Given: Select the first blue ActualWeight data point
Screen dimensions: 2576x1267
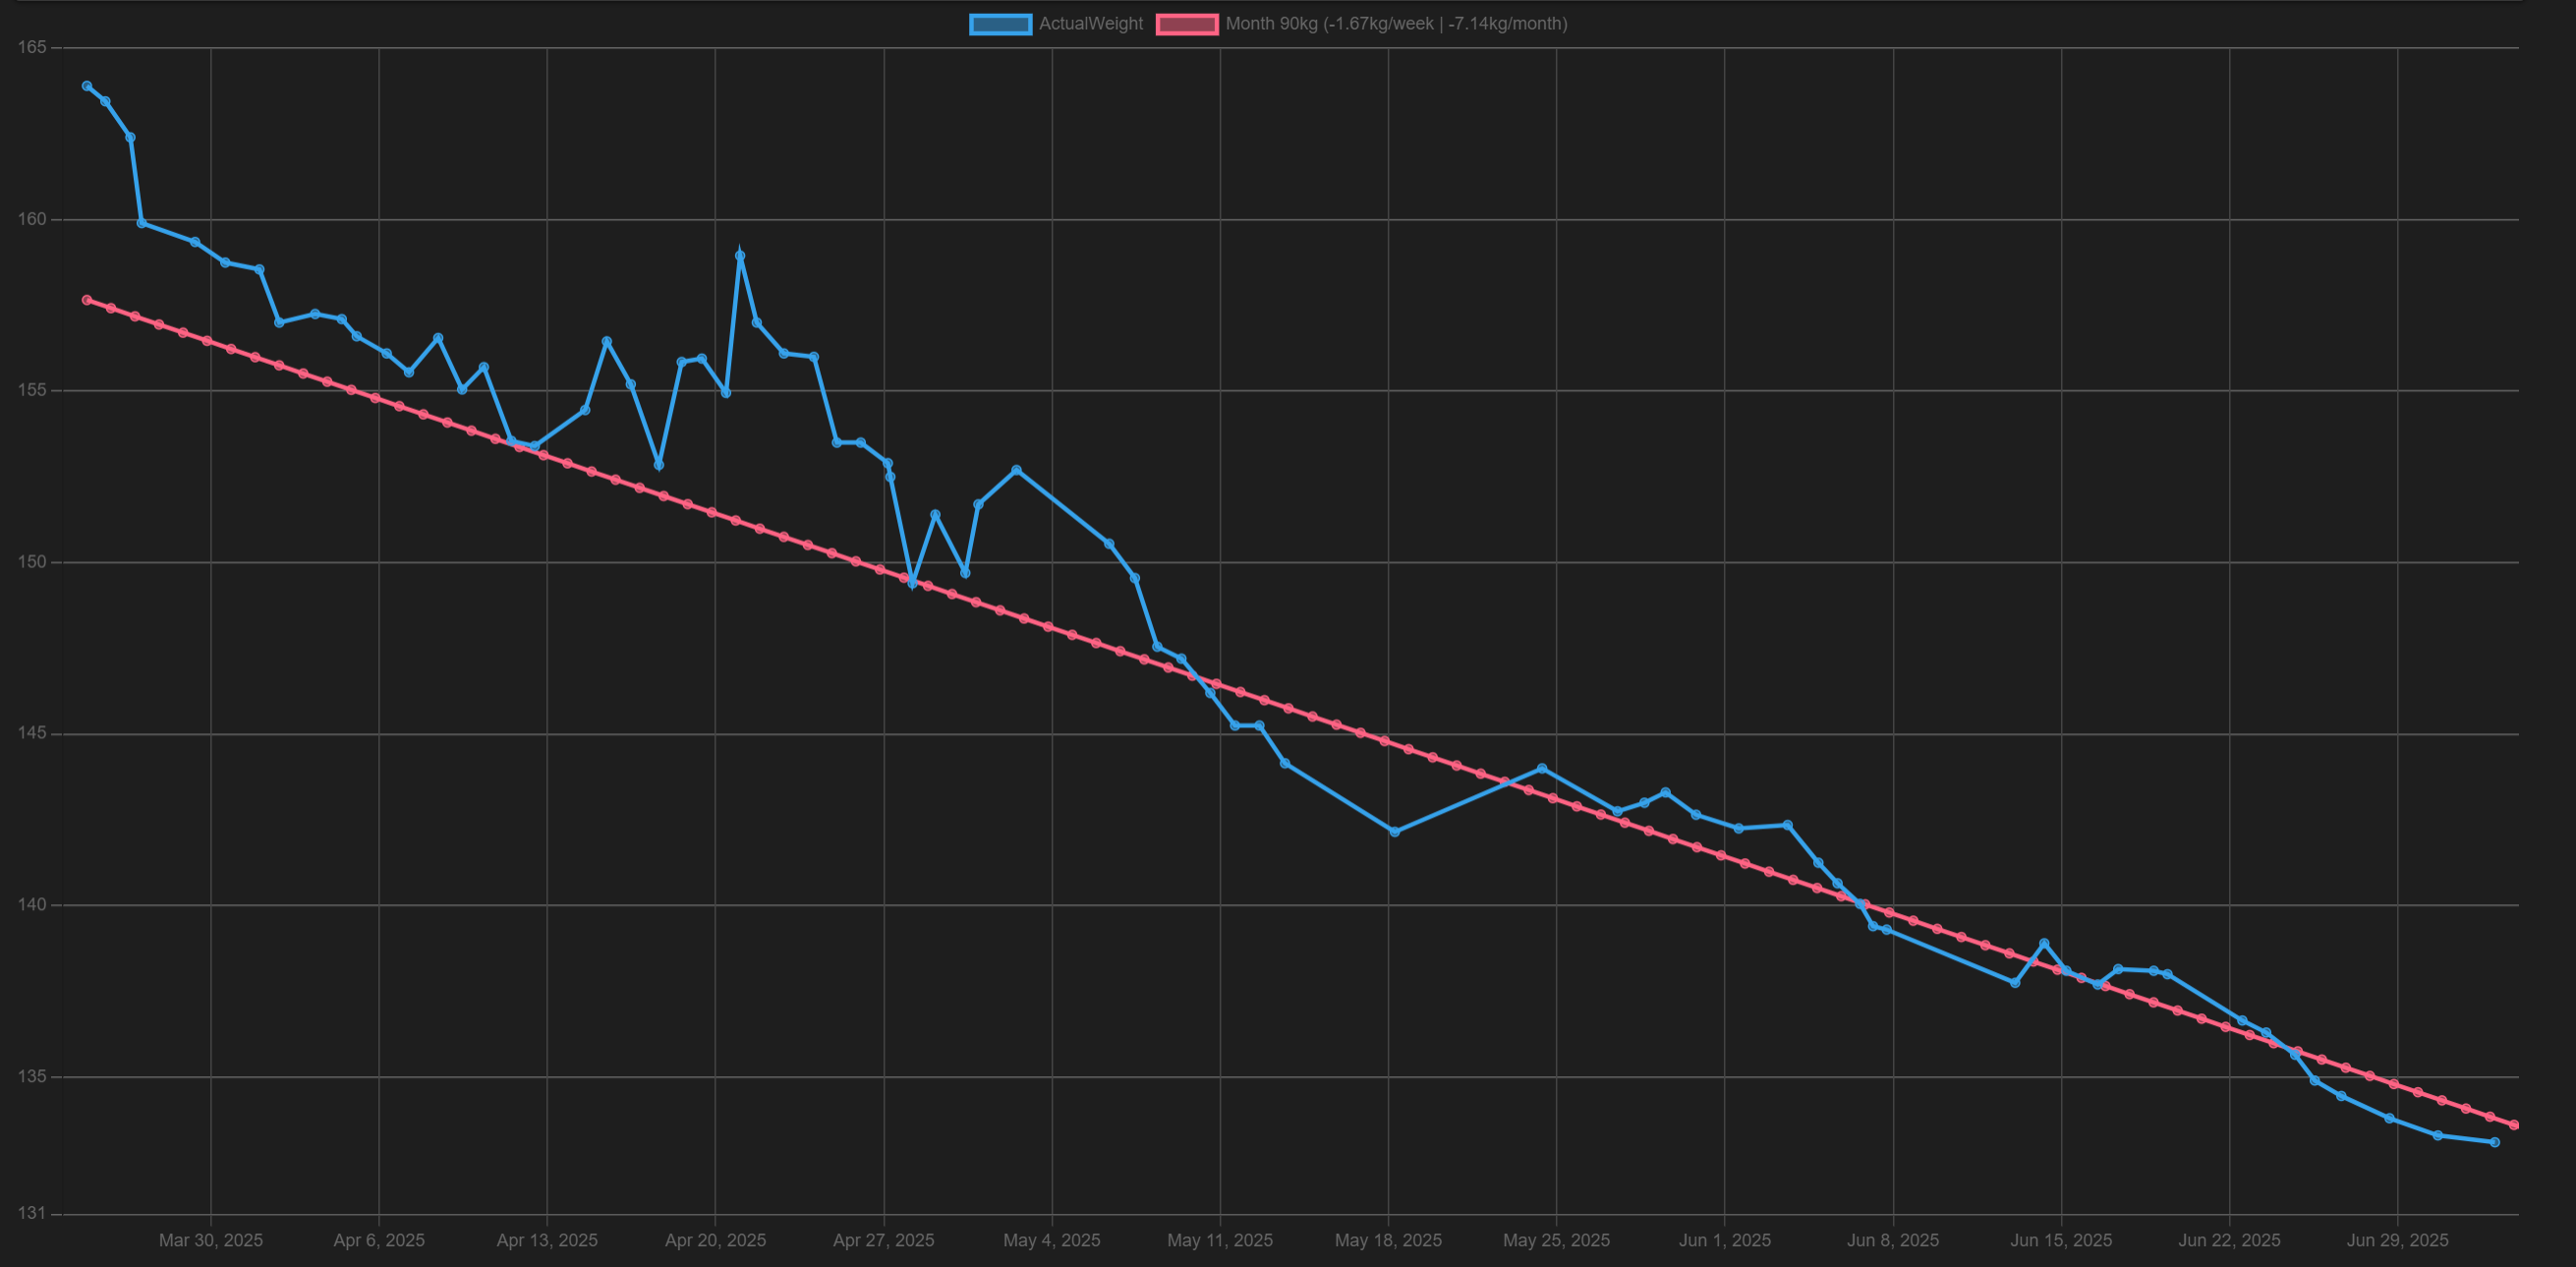Looking at the screenshot, I should click(x=87, y=86).
